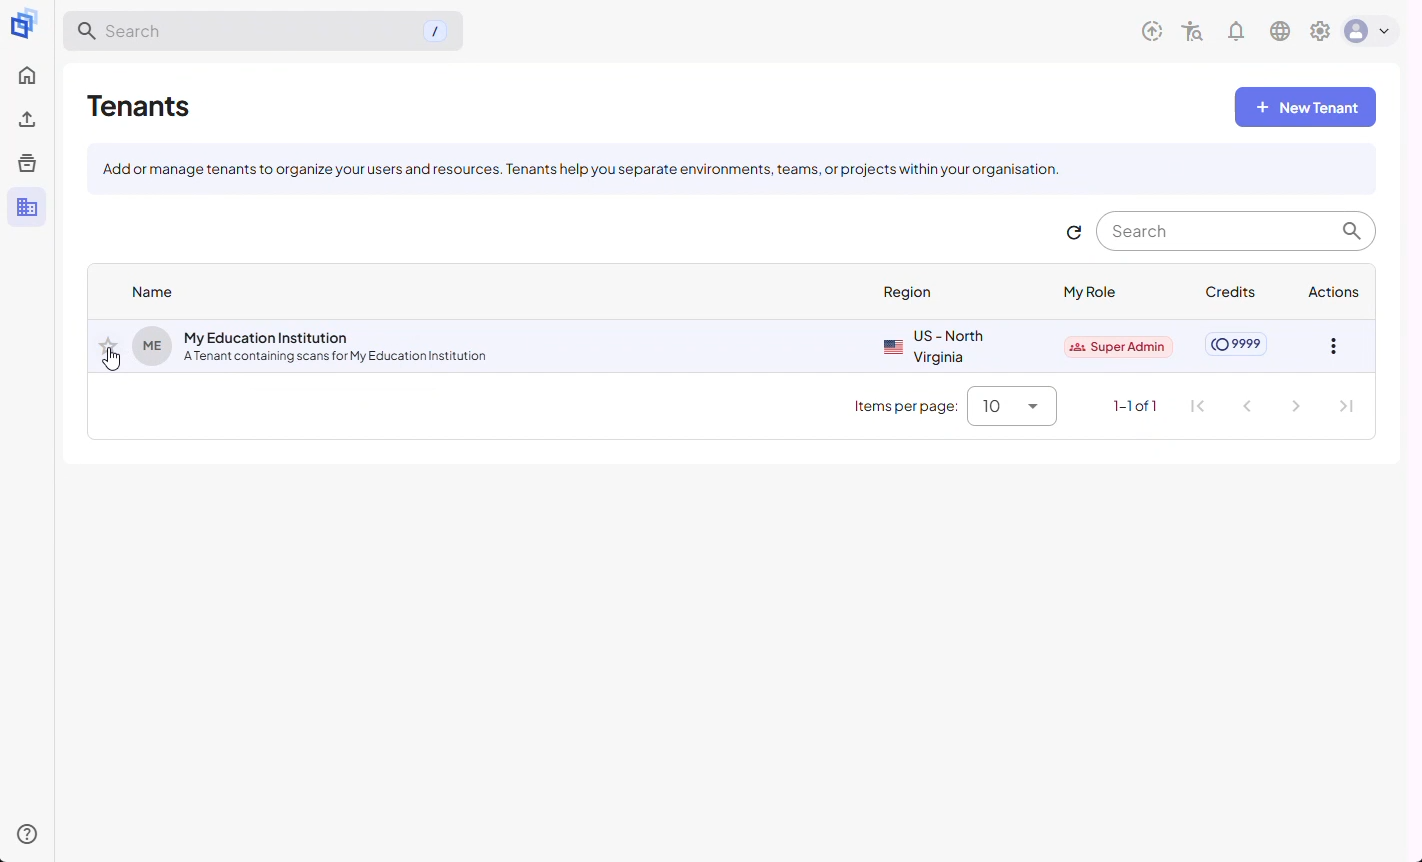Toggle favorite star for My Education Institution

click(108, 347)
